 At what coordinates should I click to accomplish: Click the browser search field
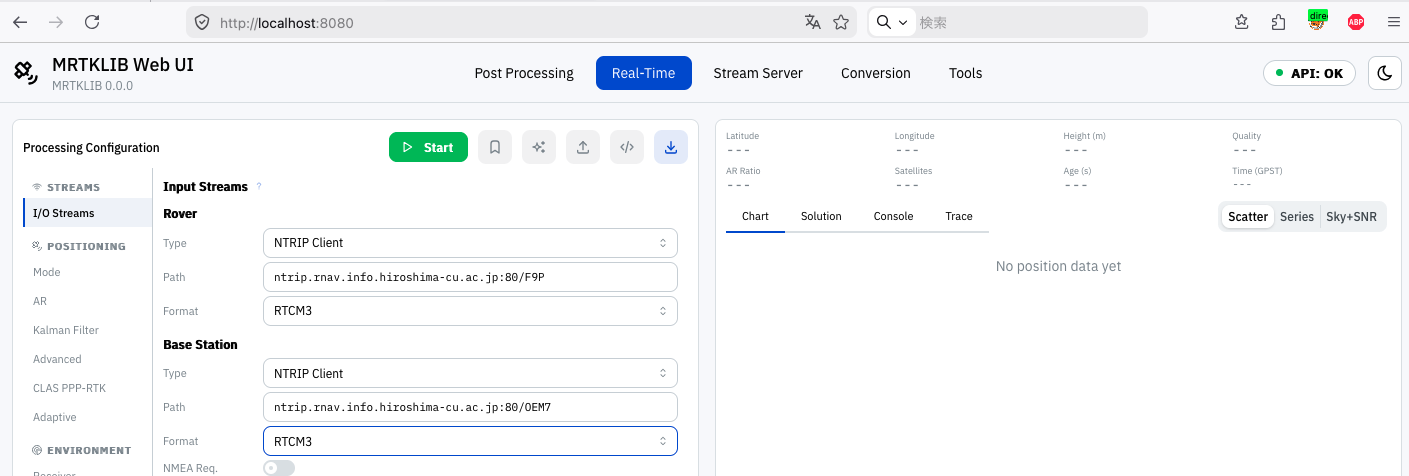(1030, 22)
